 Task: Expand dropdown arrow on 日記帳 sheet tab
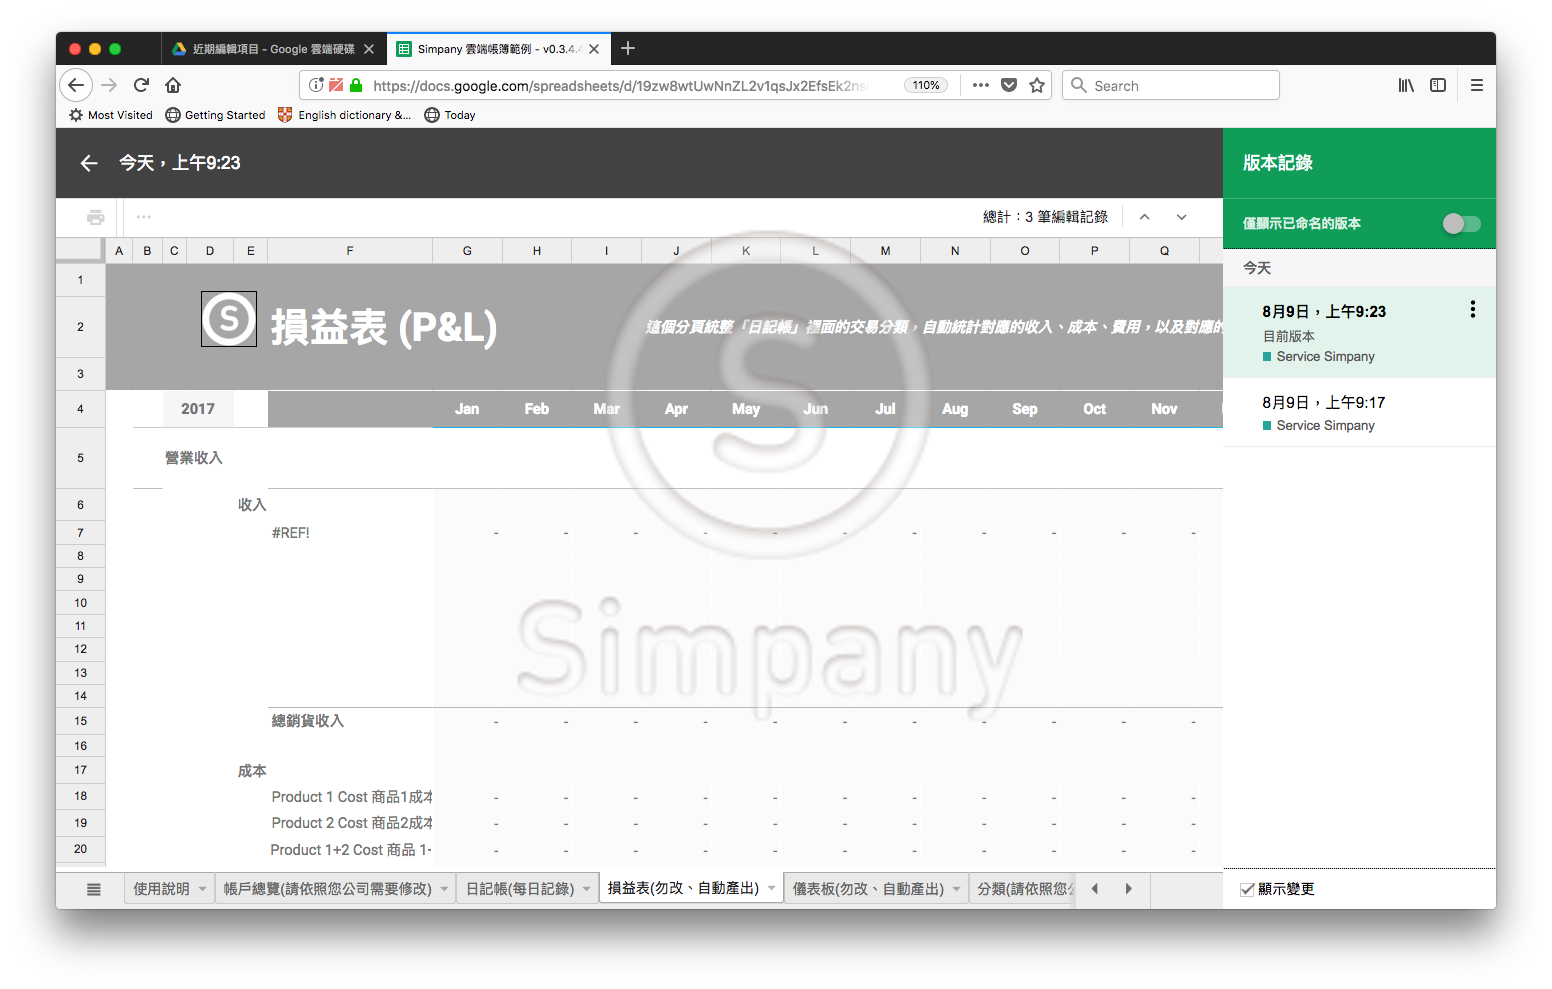587,889
